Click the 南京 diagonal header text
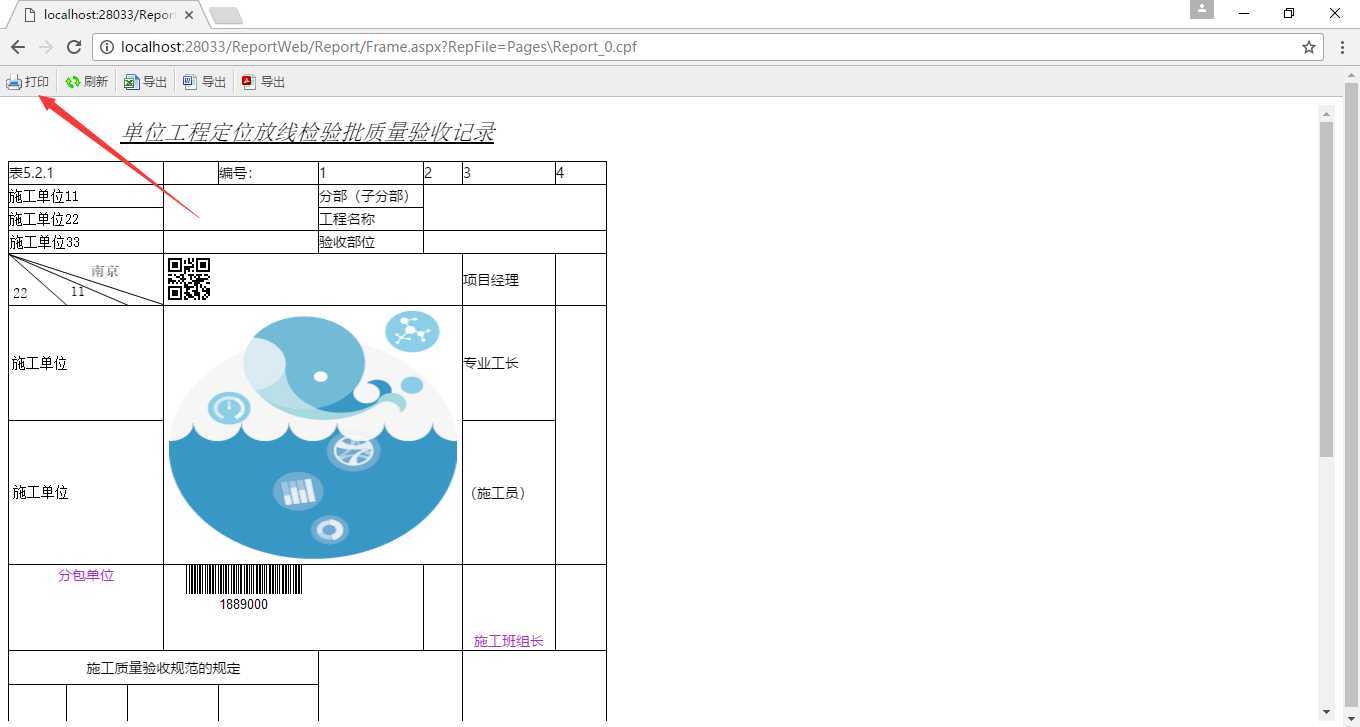The height and width of the screenshot is (727, 1360). point(105,271)
